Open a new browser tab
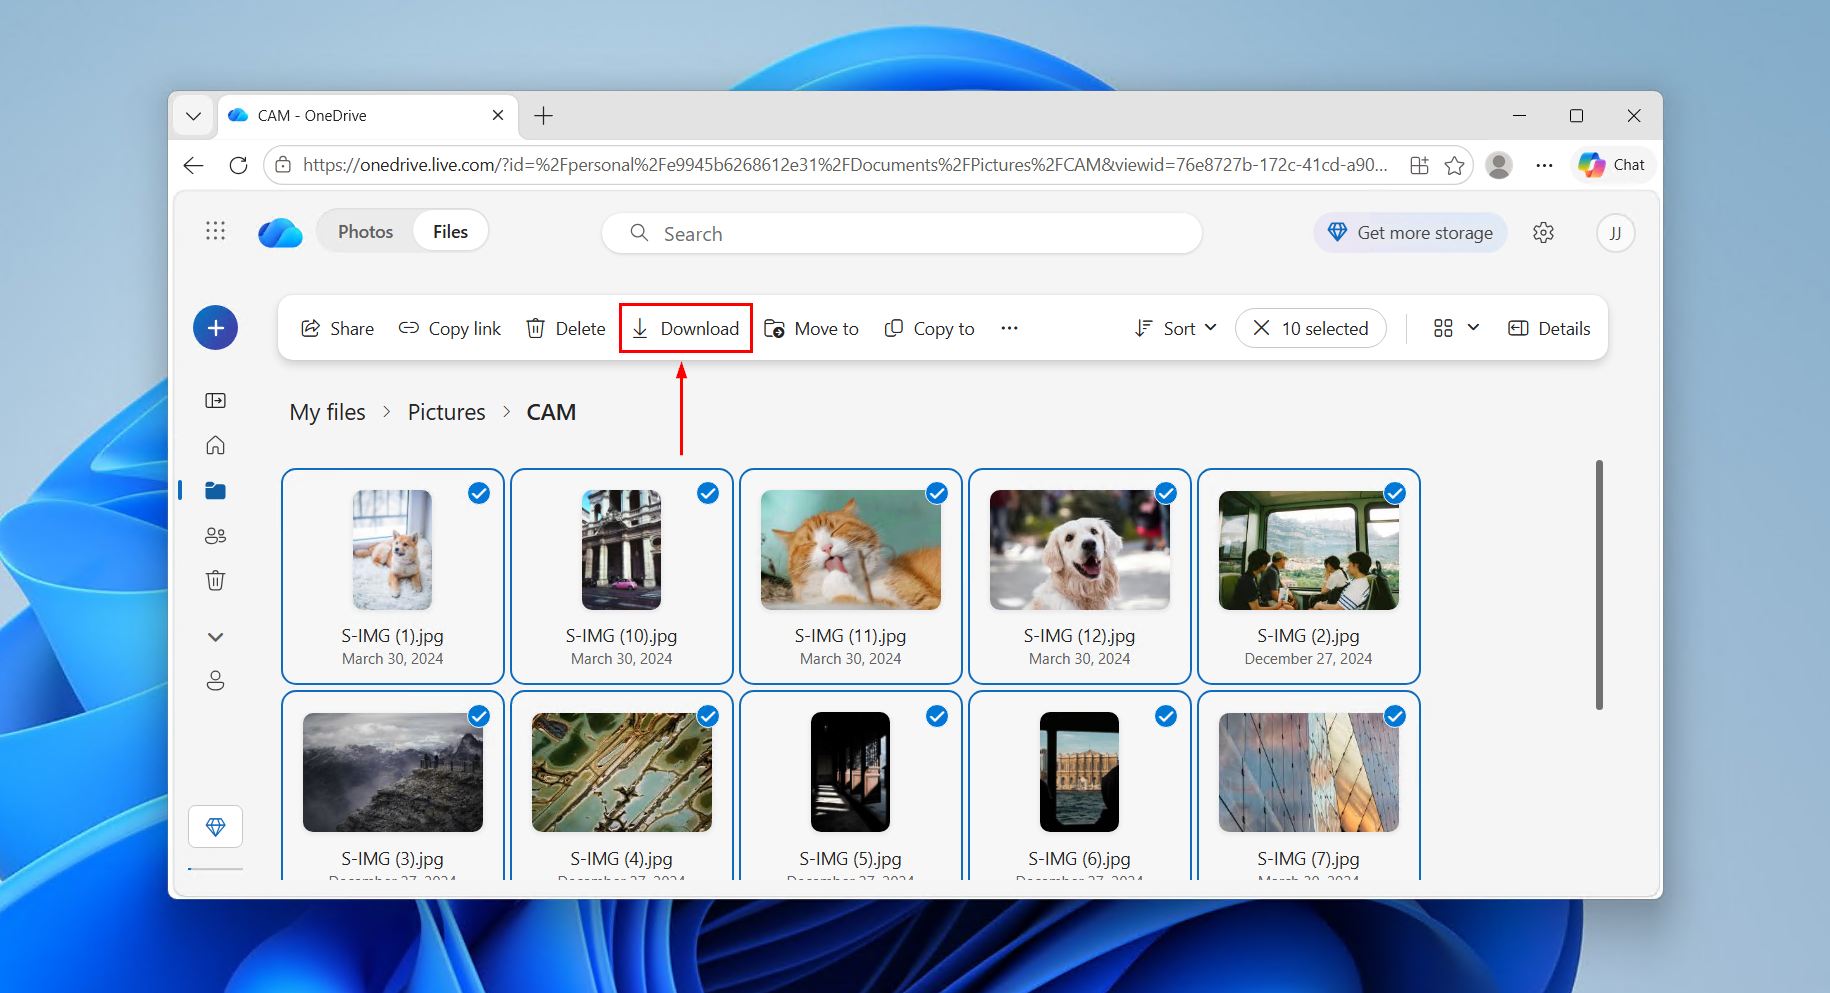1830x993 pixels. (543, 116)
